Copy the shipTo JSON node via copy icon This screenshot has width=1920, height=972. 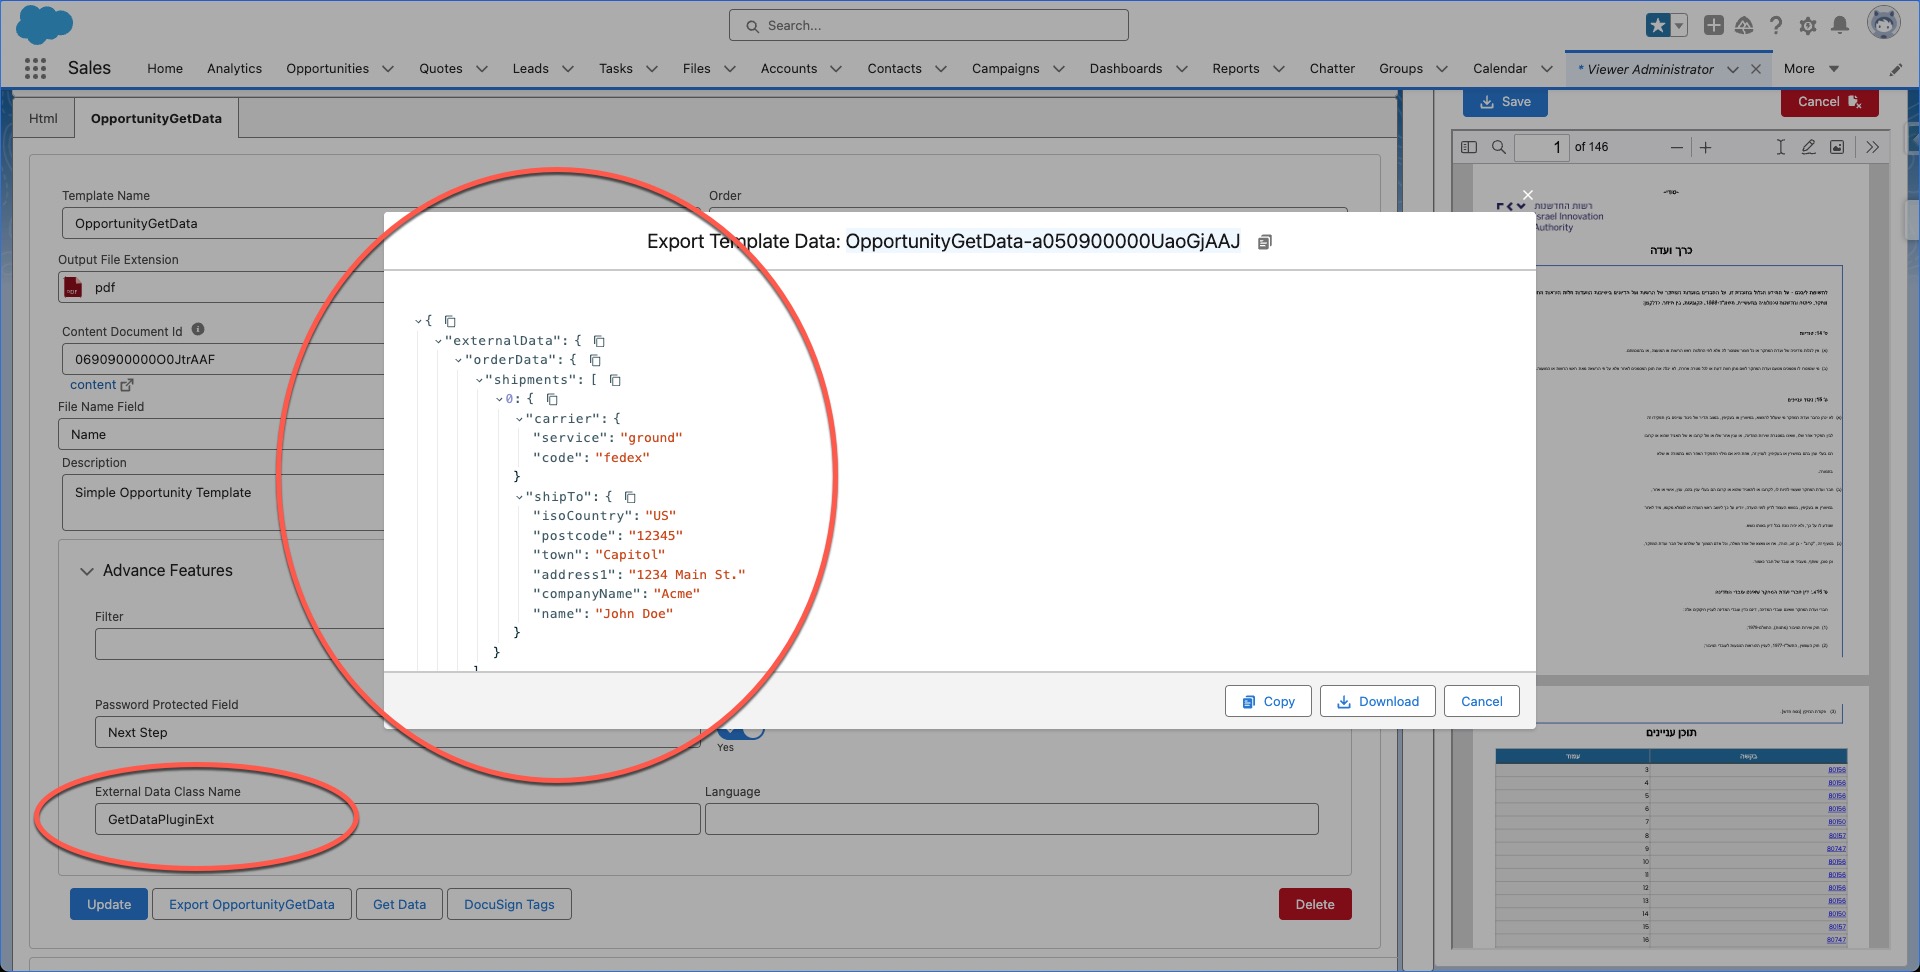[630, 497]
